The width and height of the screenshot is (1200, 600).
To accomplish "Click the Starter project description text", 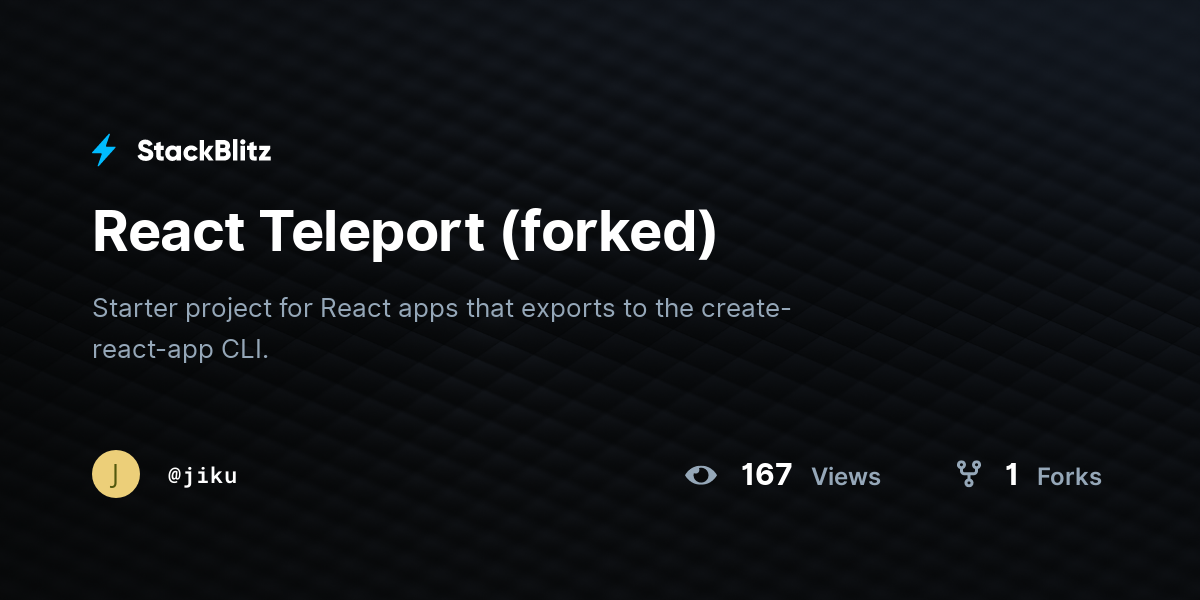I will [x=442, y=329].
